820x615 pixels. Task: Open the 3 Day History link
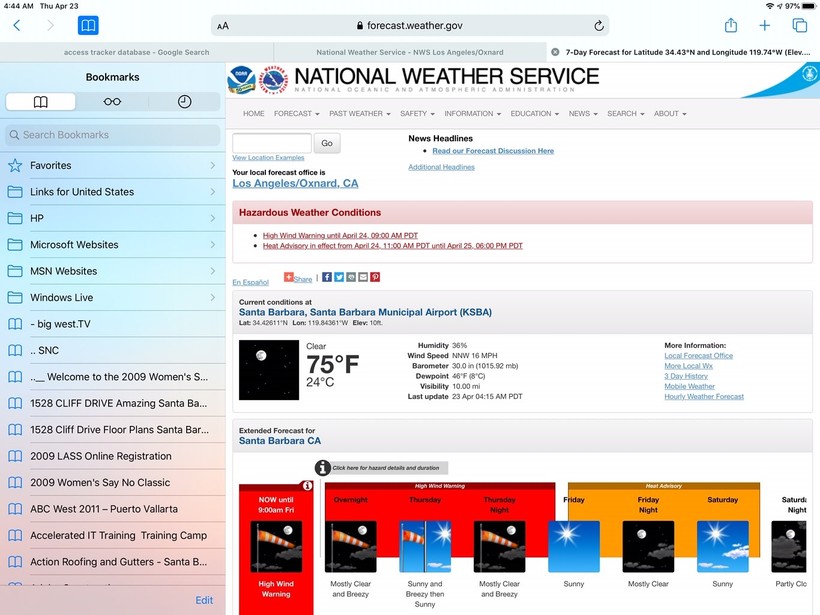pos(686,376)
